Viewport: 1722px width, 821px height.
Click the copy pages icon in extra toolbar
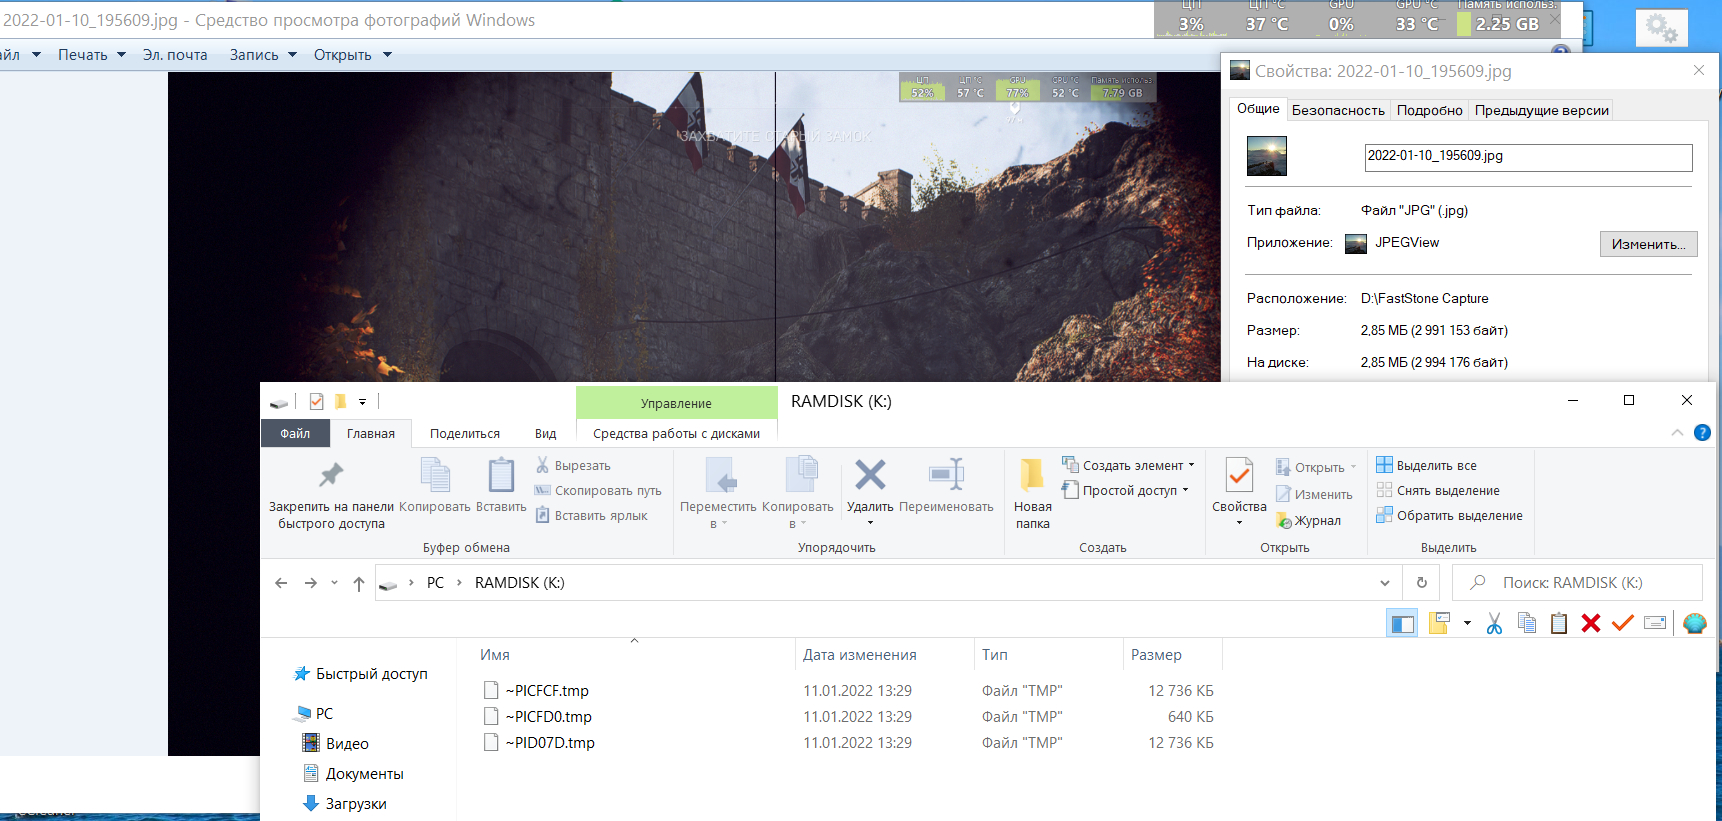coord(1527,623)
